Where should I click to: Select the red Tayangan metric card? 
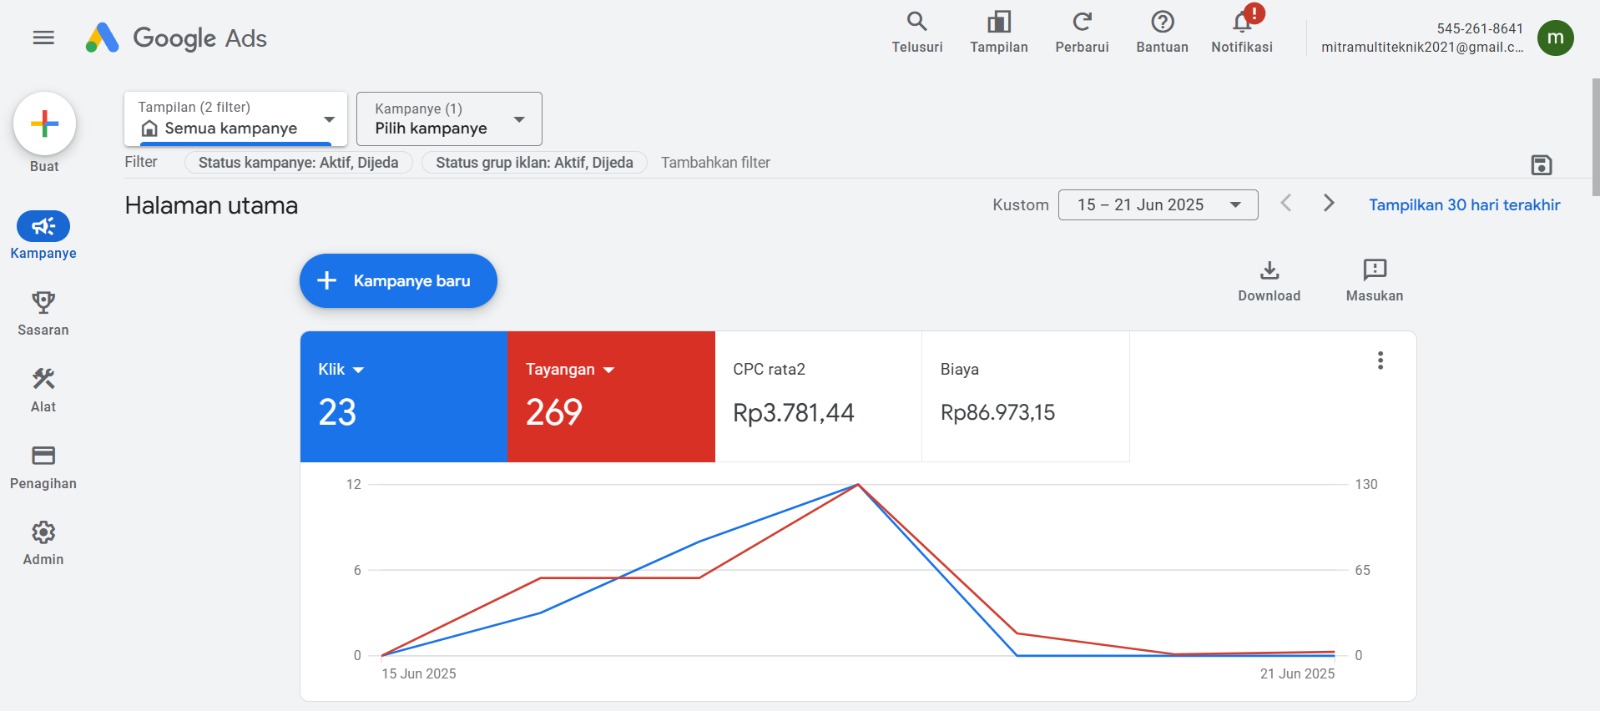(x=610, y=397)
